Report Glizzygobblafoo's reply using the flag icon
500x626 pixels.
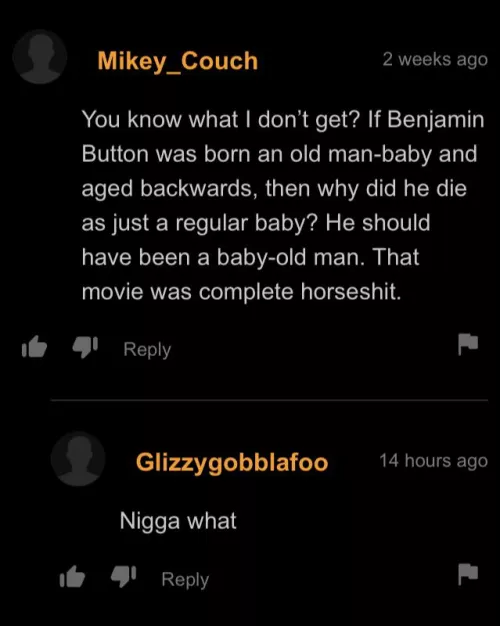[x=468, y=574]
